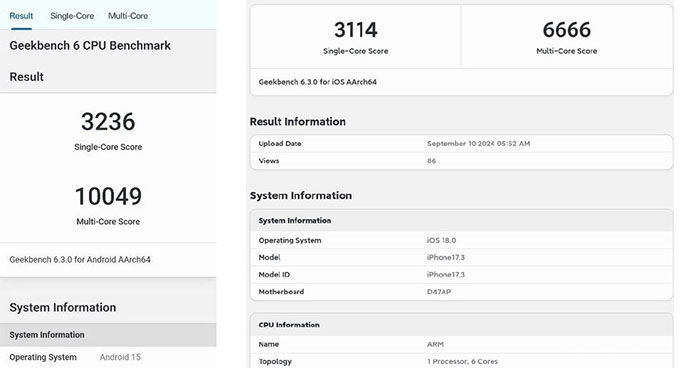Select the 3236 single-core score

click(x=108, y=121)
